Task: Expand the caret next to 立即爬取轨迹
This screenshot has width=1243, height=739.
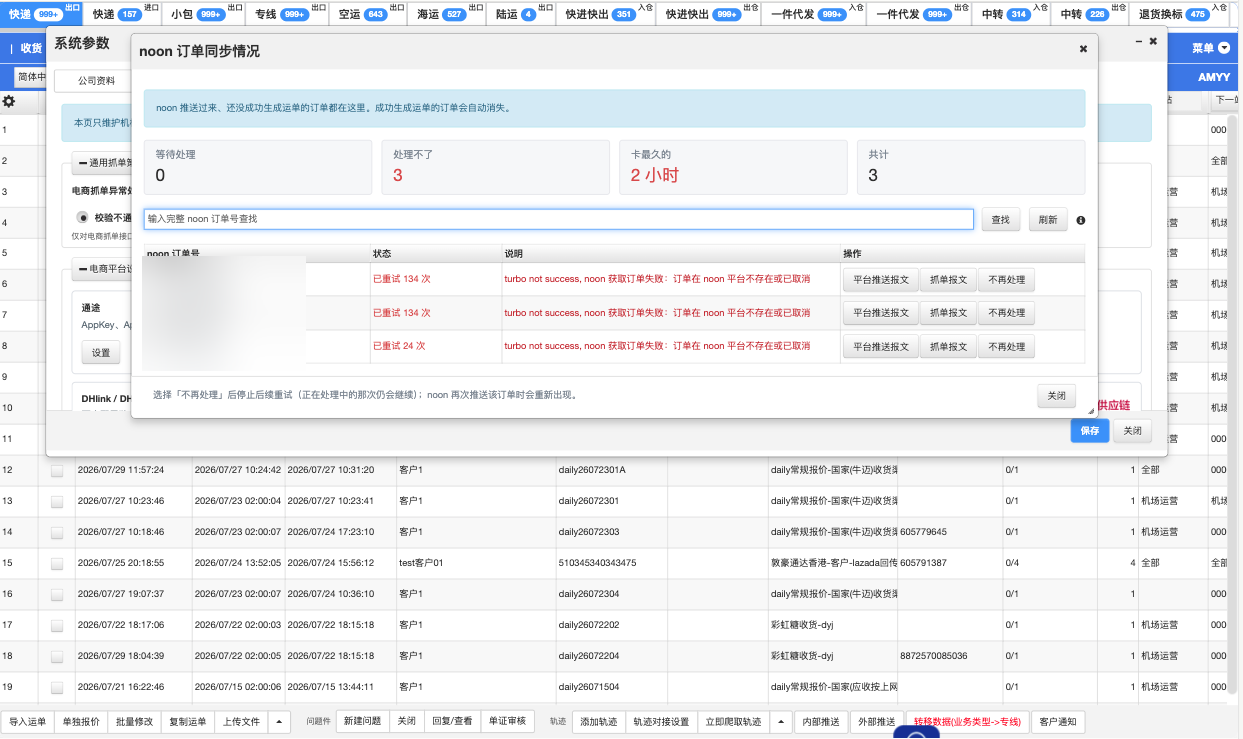Action: pyautogui.click(x=781, y=722)
